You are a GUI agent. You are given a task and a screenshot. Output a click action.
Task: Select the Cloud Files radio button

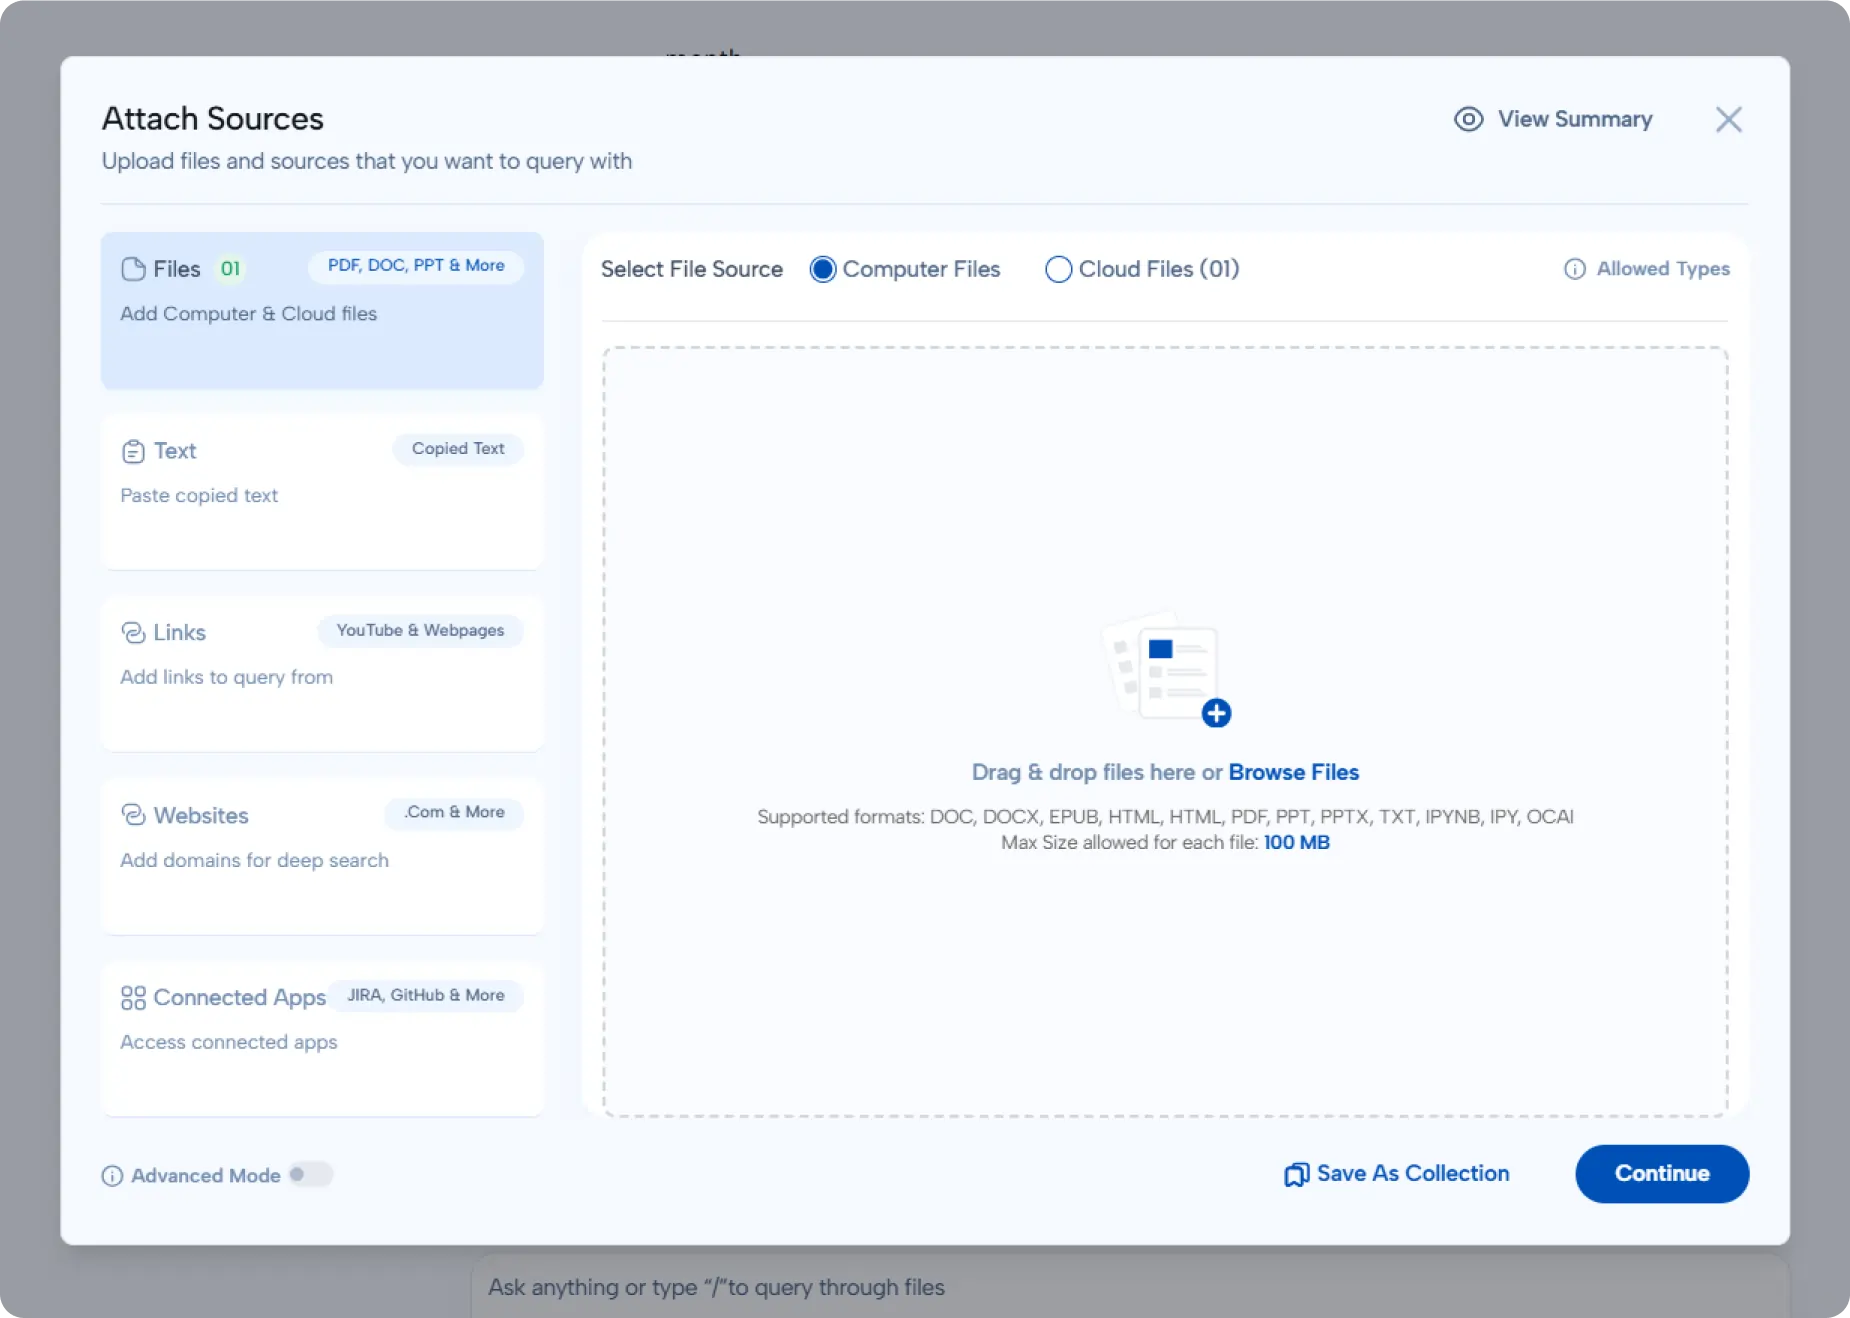[1058, 270]
